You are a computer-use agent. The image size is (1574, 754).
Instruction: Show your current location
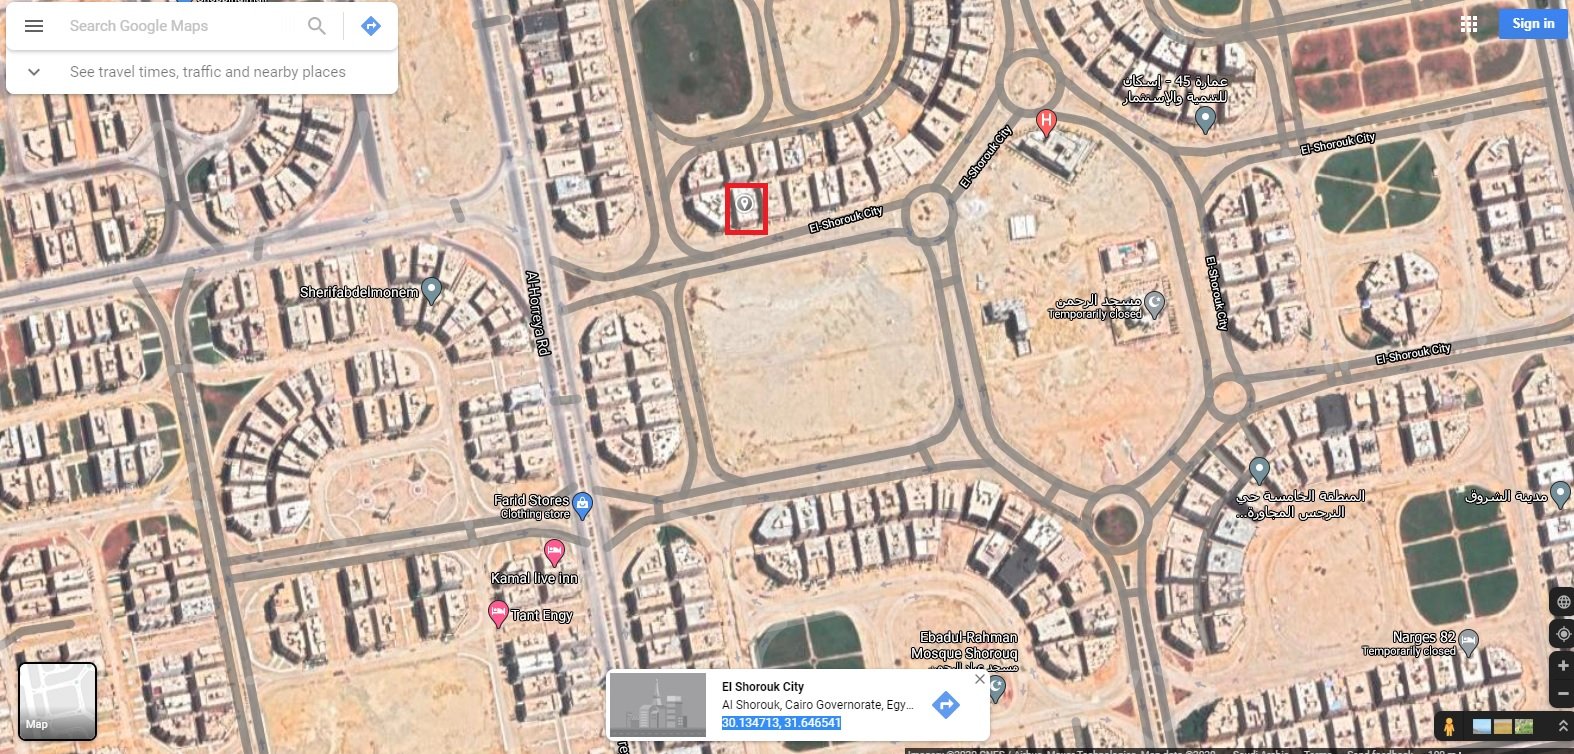pyautogui.click(x=1563, y=634)
